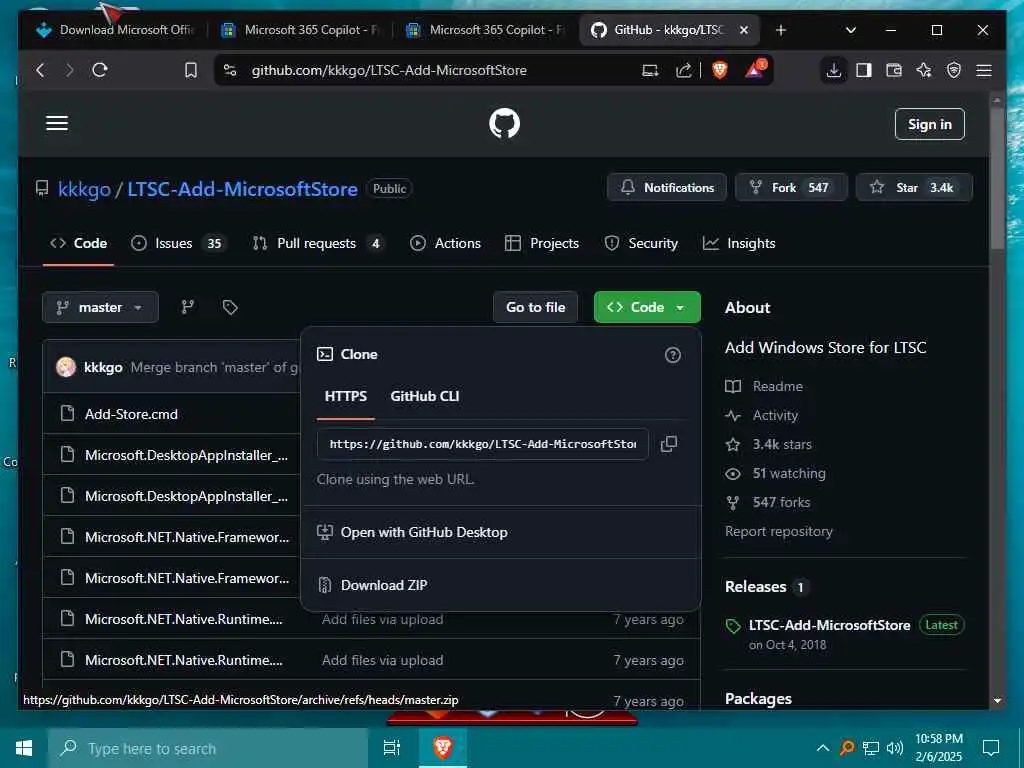Image resolution: width=1024 pixels, height=768 pixels.
Task: Click the Go to file button
Action: click(536, 307)
